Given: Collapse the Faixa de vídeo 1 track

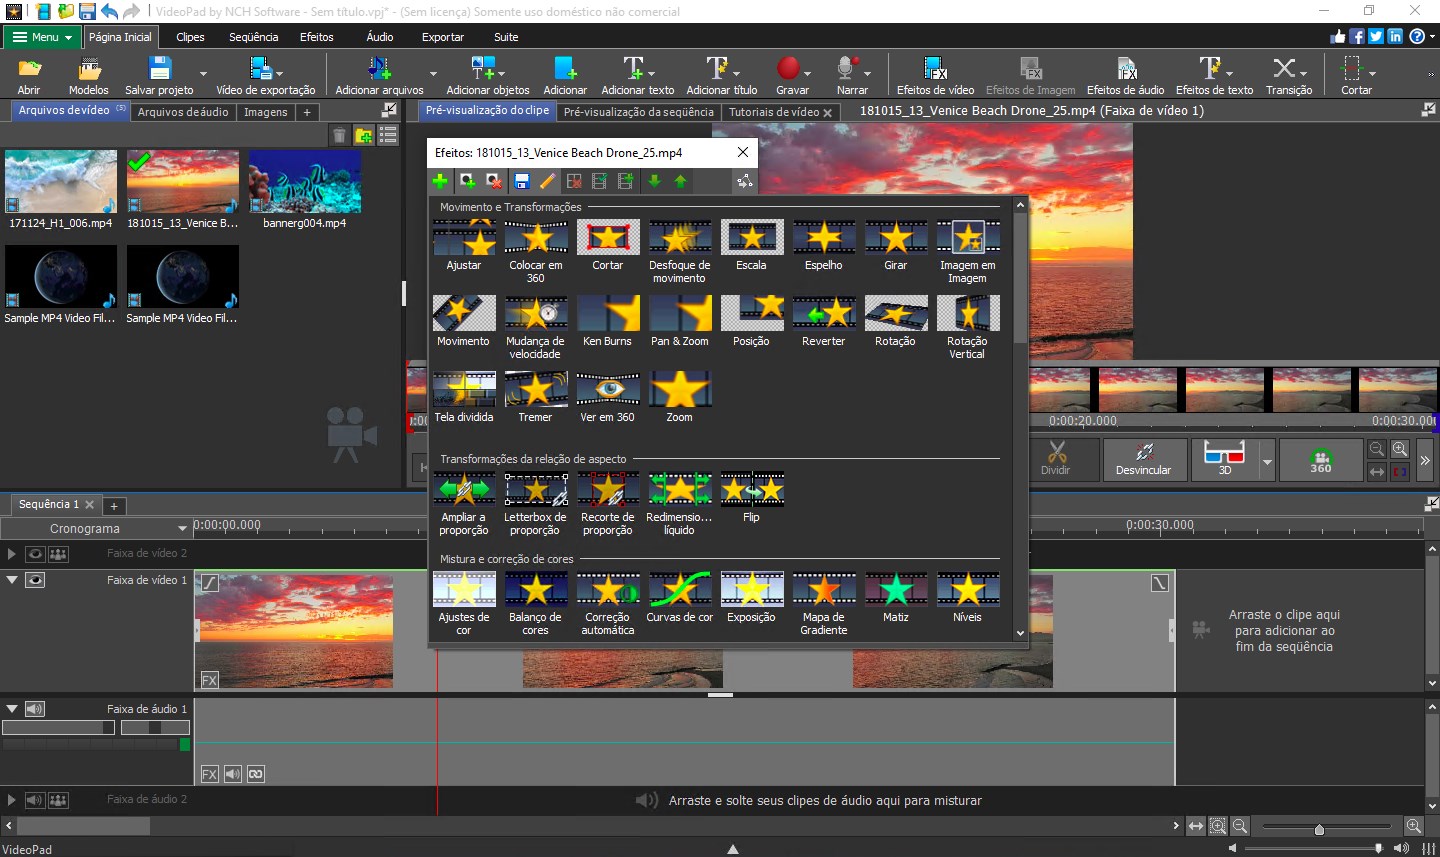Looking at the screenshot, I should click(x=12, y=580).
